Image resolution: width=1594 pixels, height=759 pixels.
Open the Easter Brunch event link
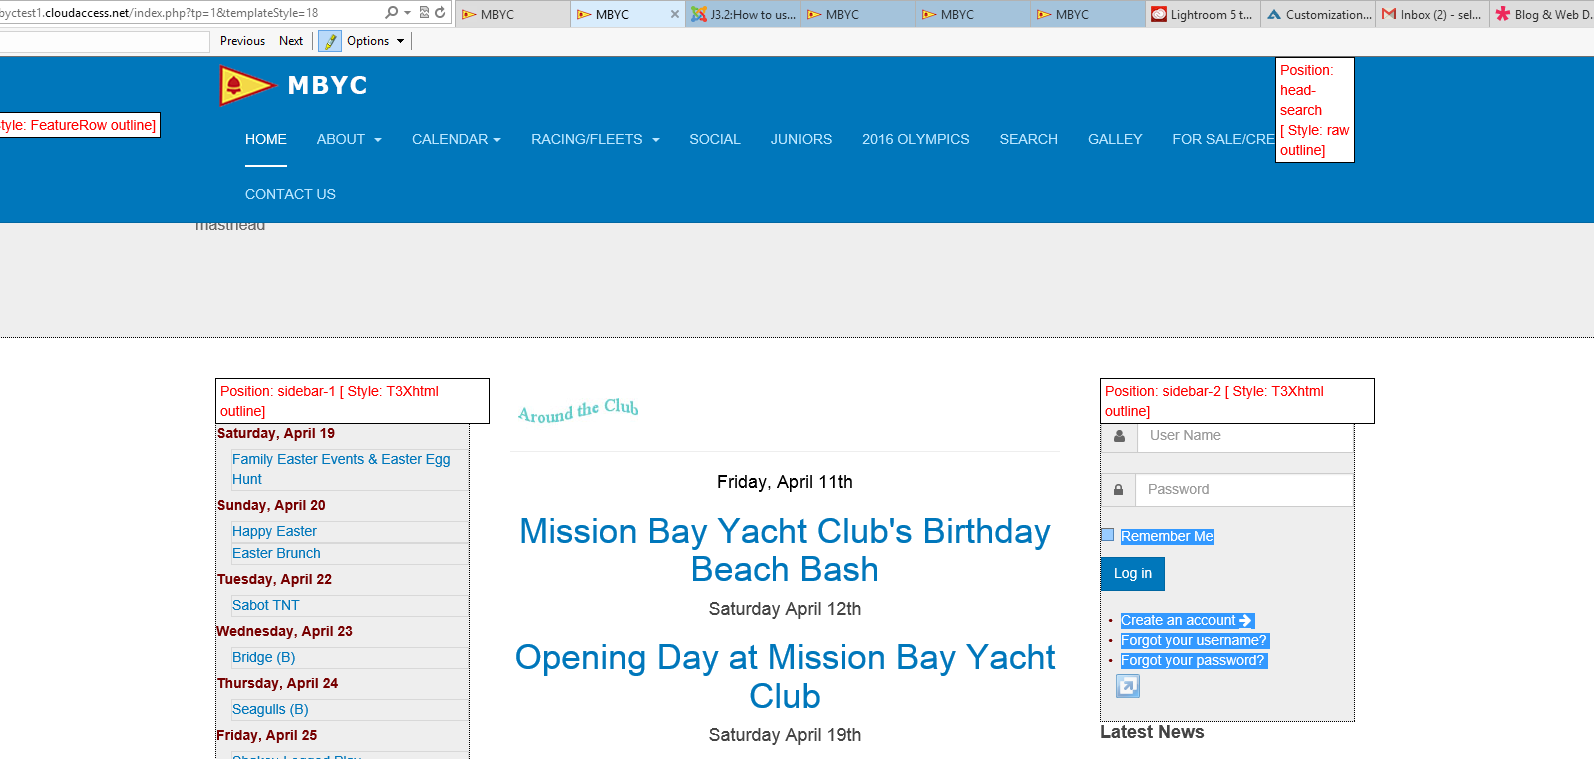tap(276, 553)
